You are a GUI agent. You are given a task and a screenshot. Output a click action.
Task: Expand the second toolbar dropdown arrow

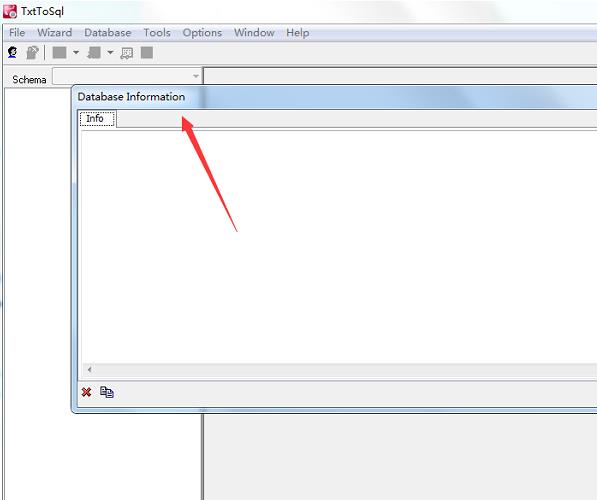[110, 53]
